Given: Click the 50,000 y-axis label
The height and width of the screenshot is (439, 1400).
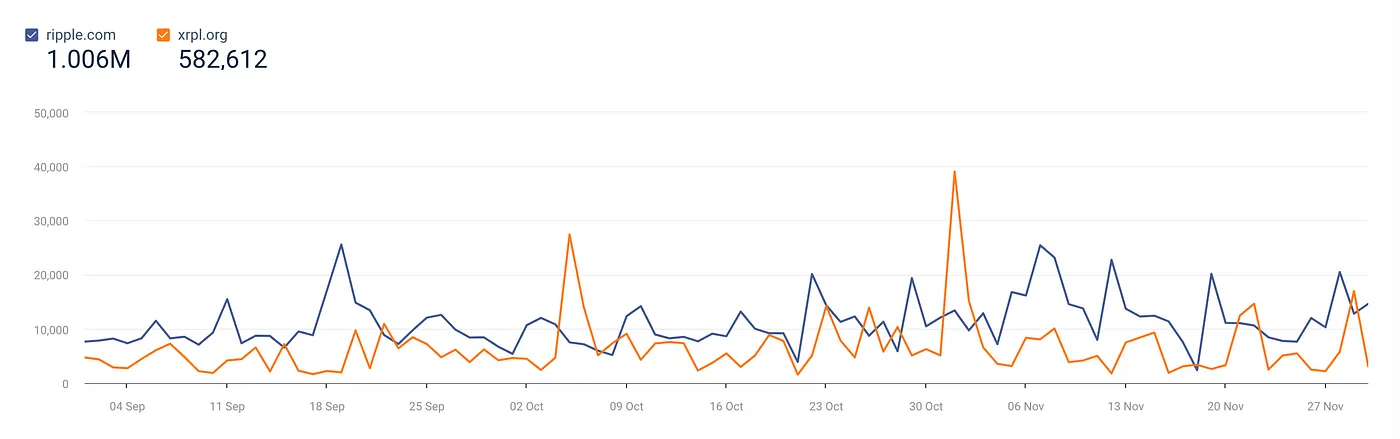Looking at the screenshot, I should click(51, 113).
